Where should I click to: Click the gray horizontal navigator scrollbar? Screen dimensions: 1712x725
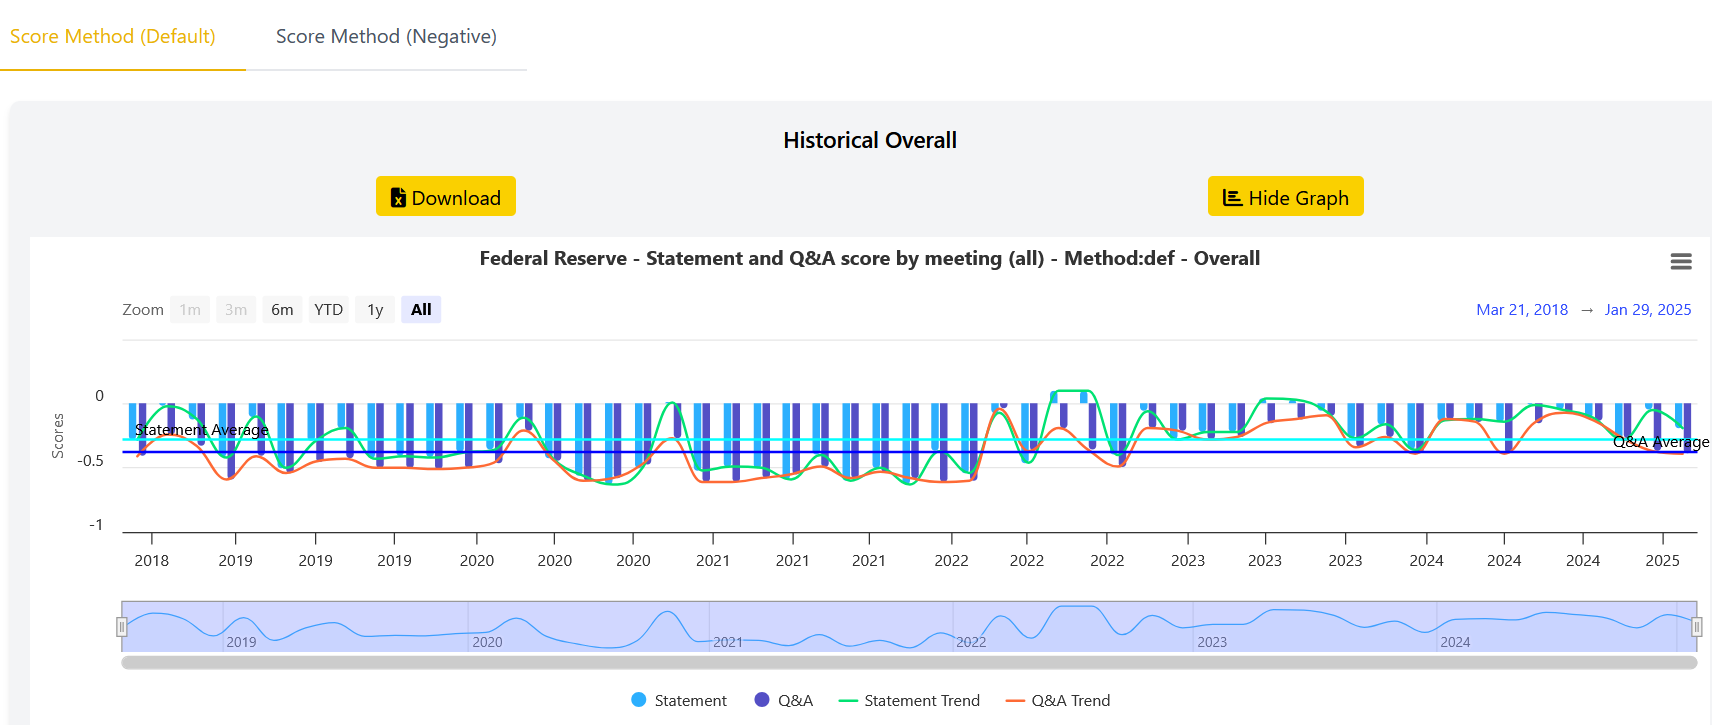[x=908, y=662]
